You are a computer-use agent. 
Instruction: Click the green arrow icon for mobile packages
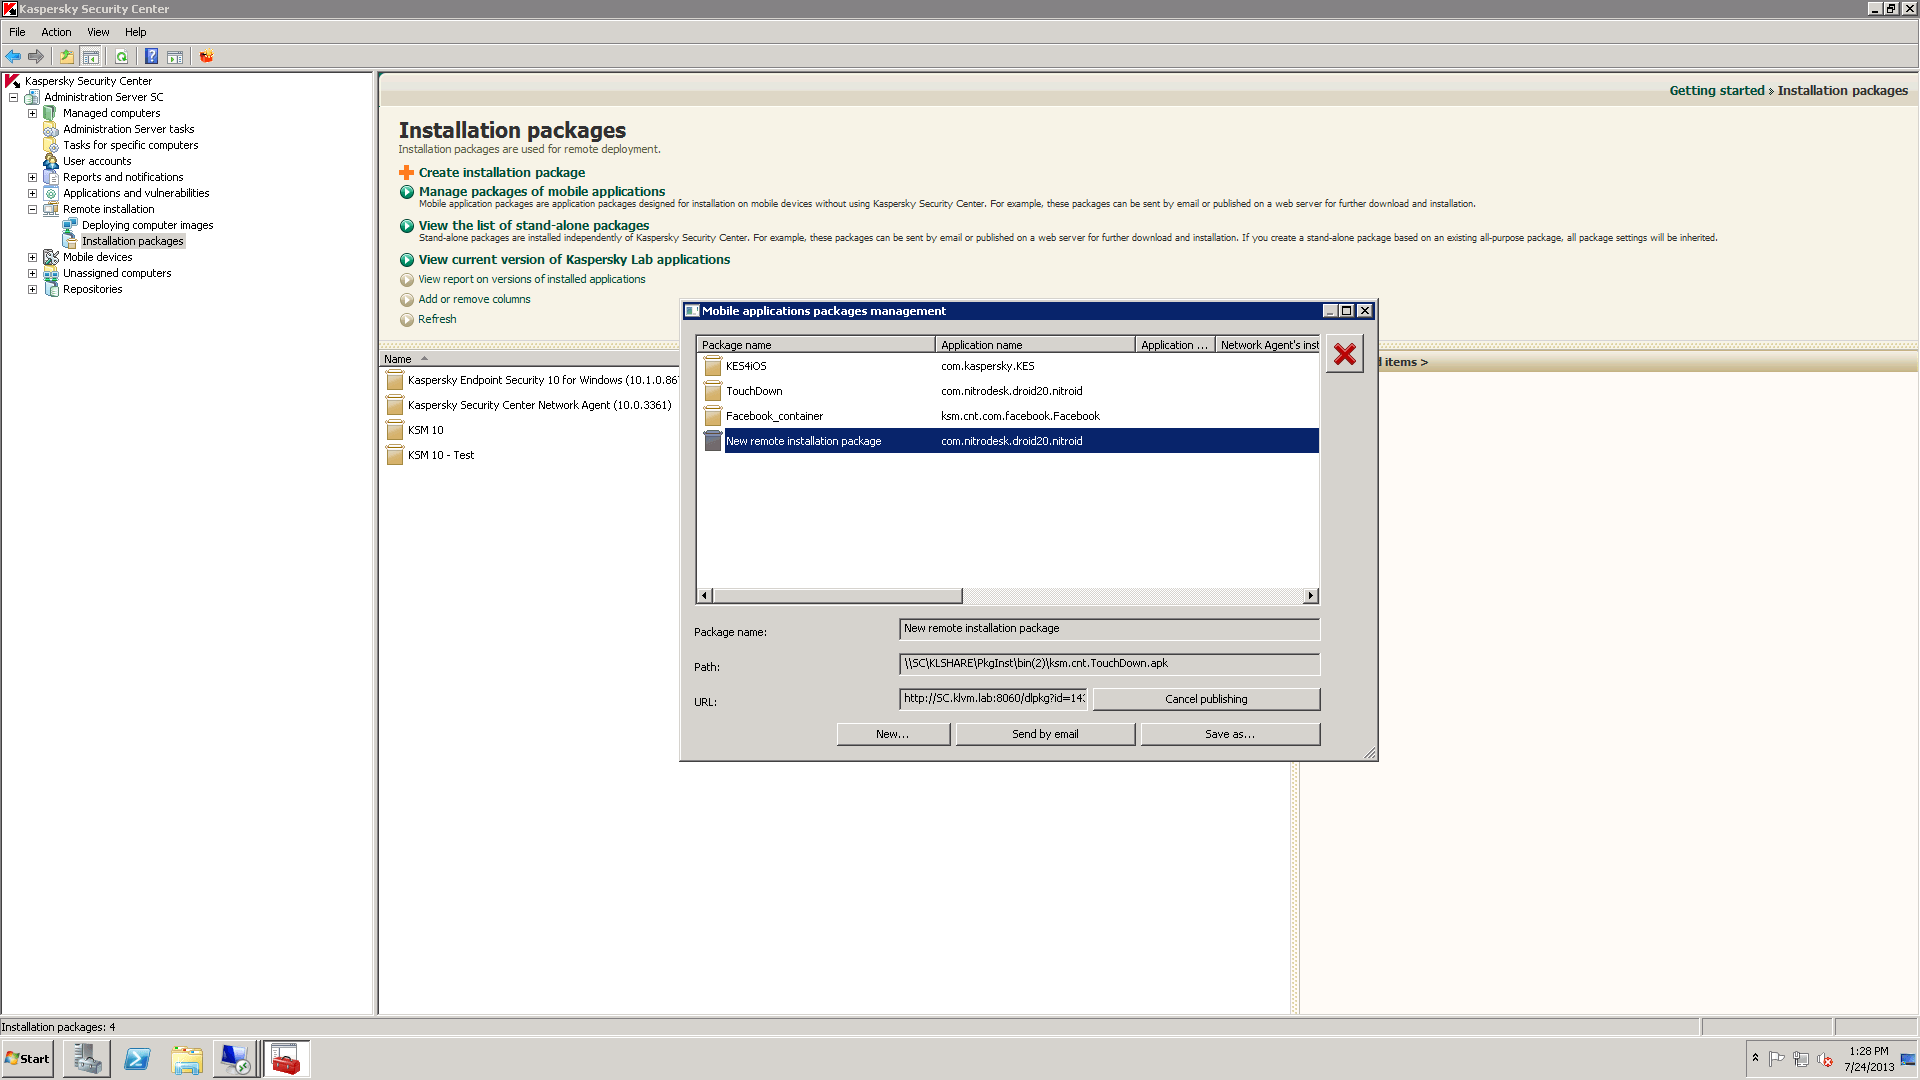click(407, 192)
